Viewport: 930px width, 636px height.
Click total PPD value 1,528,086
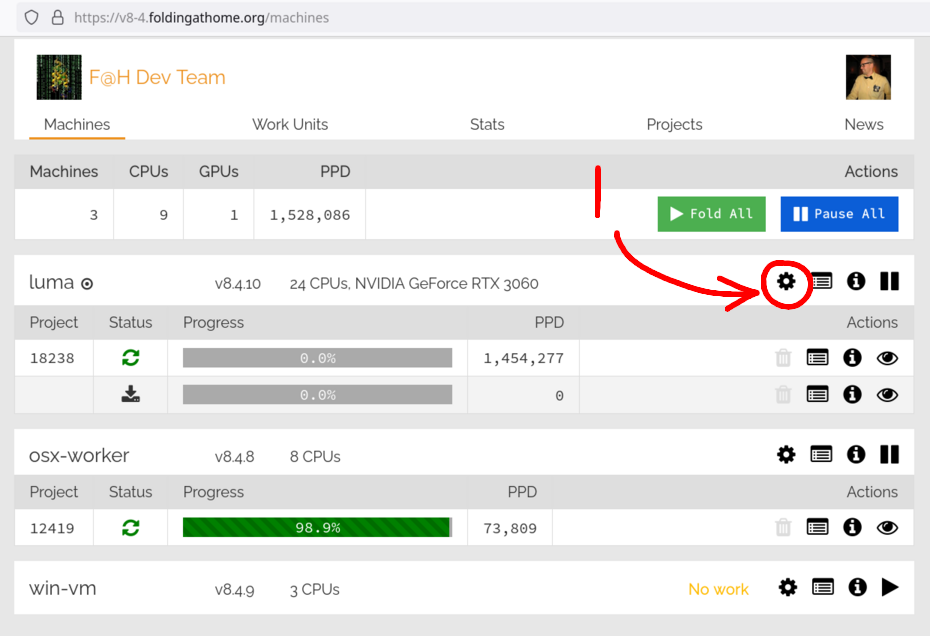pyautogui.click(x=310, y=215)
